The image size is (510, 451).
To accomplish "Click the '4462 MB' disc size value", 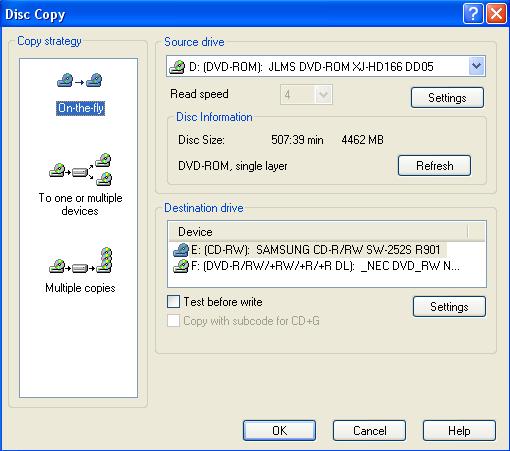I will [x=362, y=140].
